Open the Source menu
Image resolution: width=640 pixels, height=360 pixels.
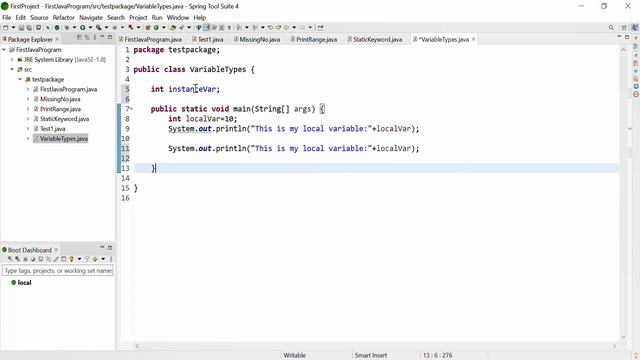click(x=39, y=18)
